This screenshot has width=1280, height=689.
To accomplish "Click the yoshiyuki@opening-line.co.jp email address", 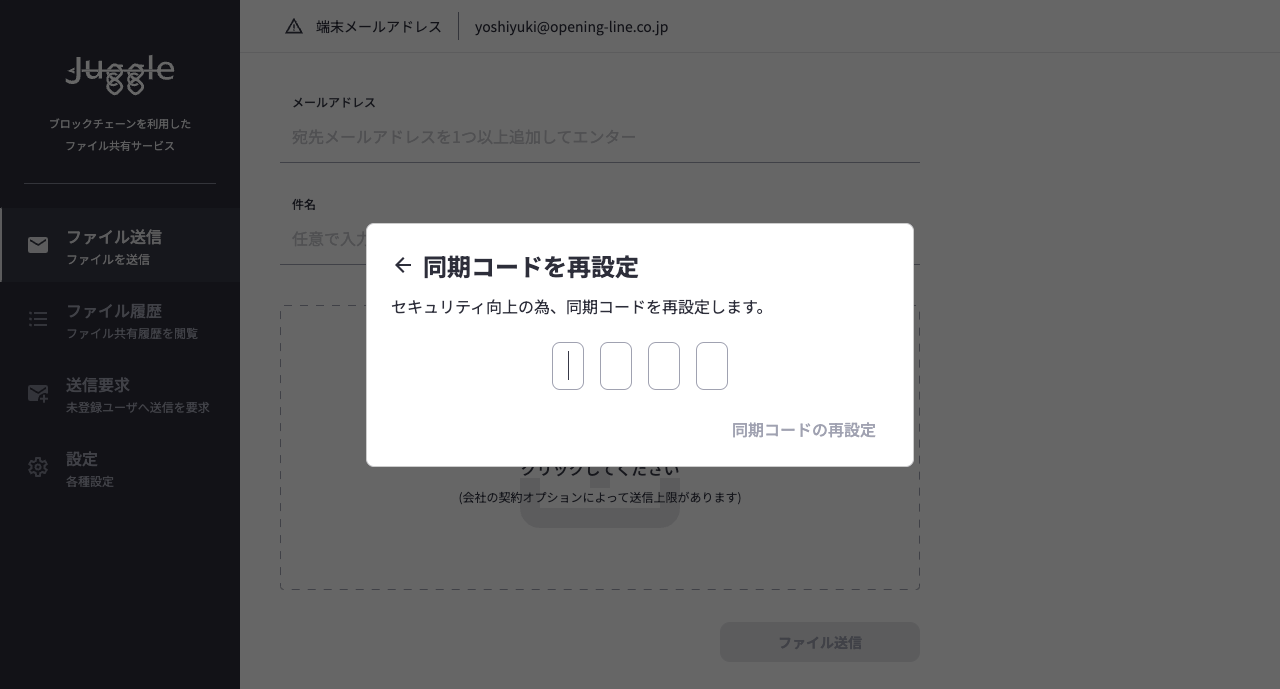I will (x=571, y=27).
